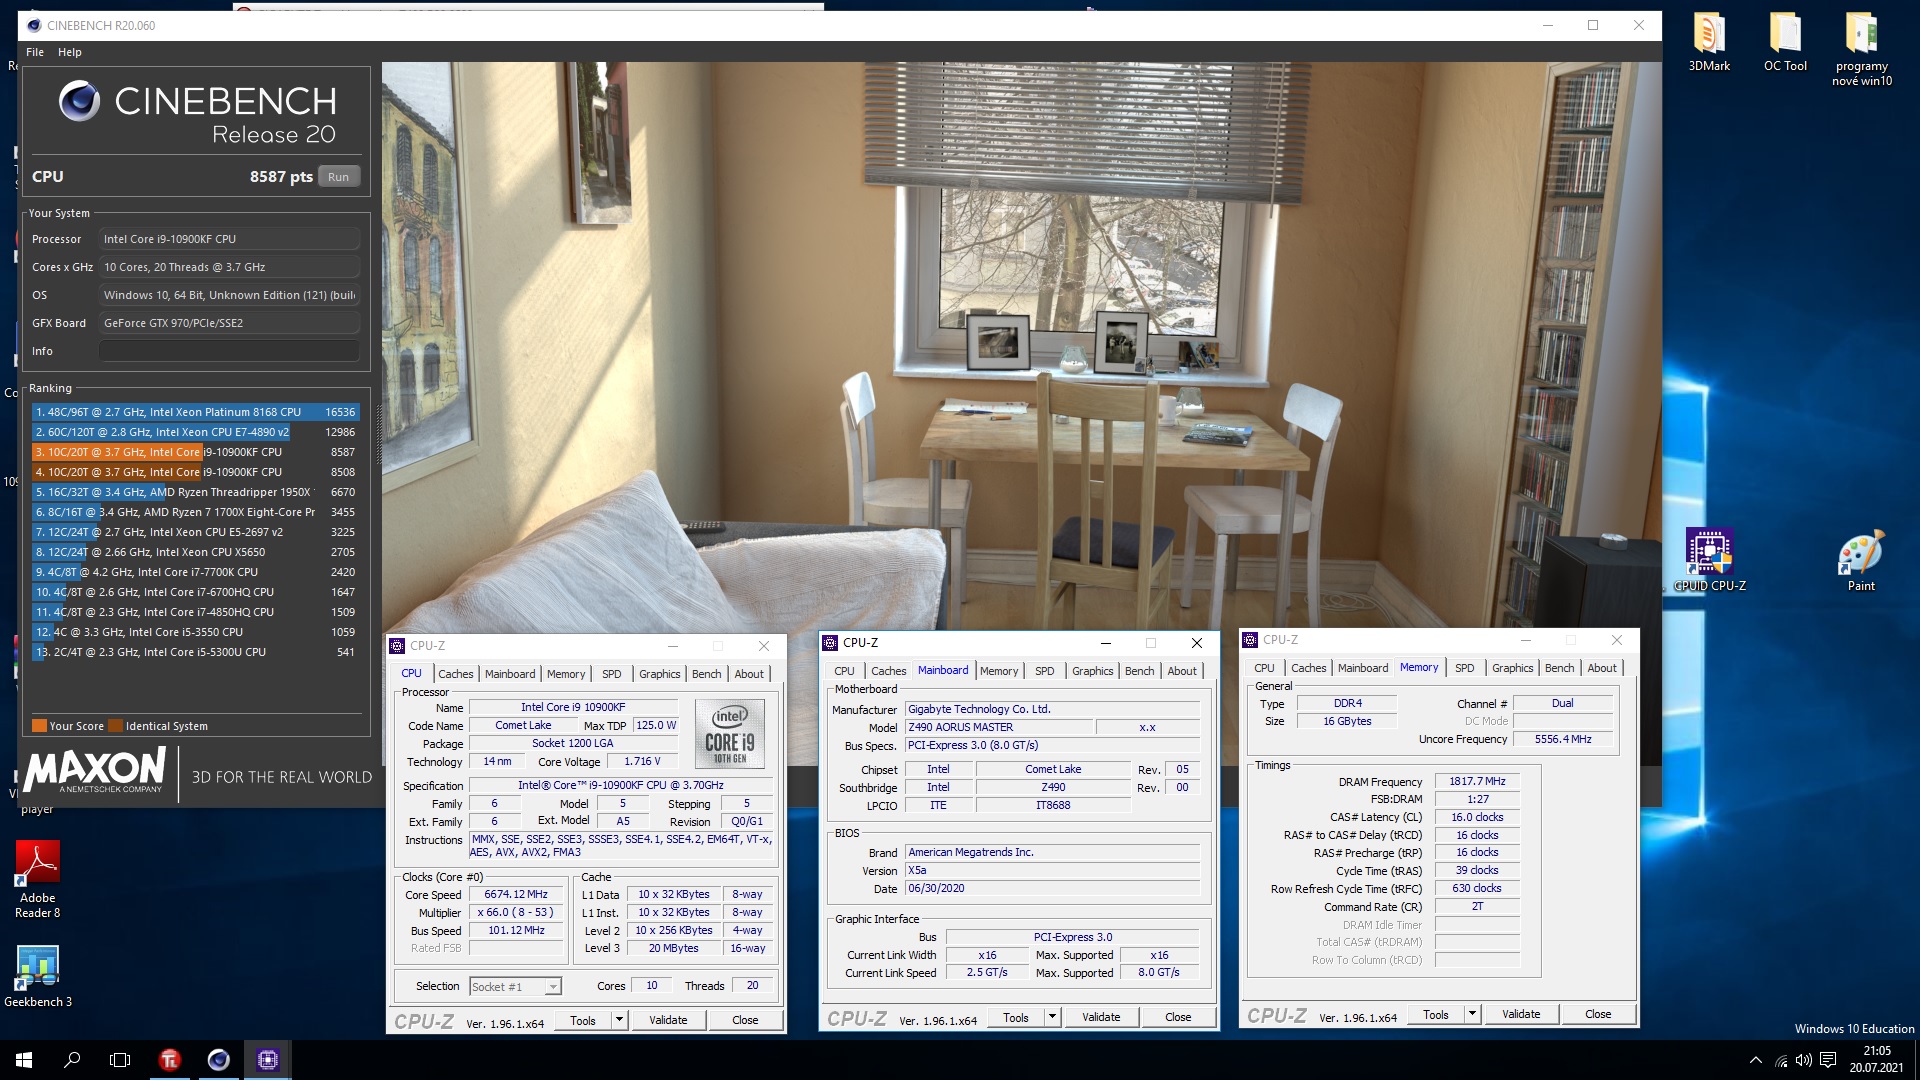Open Adobe Reader 8 shortcut
Screen dimensions: 1920x1080
(37, 880)
